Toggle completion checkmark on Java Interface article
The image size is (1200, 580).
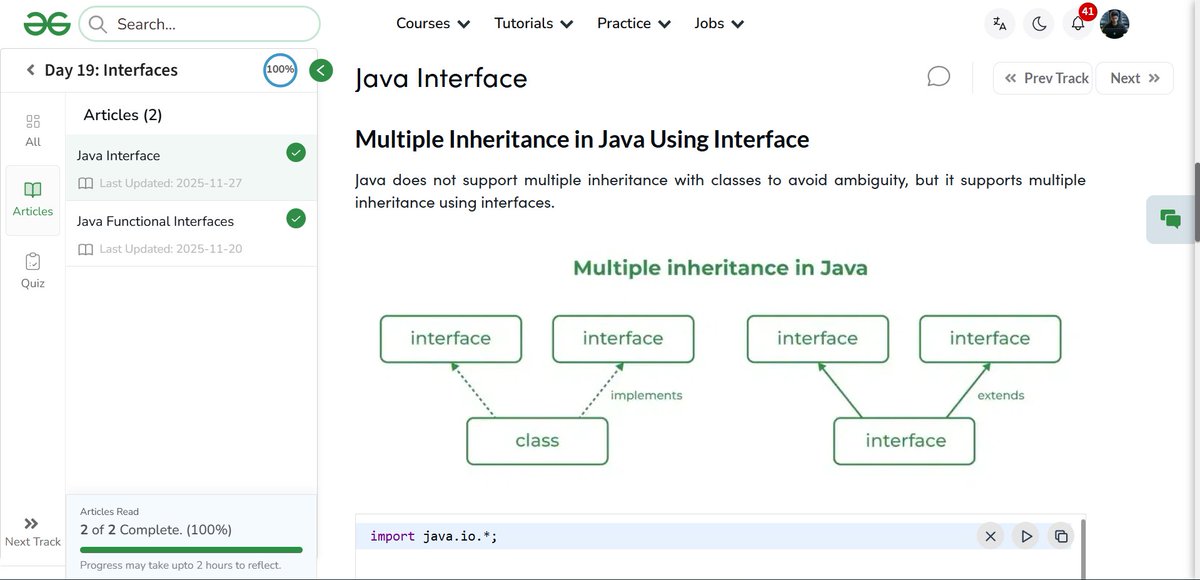click(295, 152)
